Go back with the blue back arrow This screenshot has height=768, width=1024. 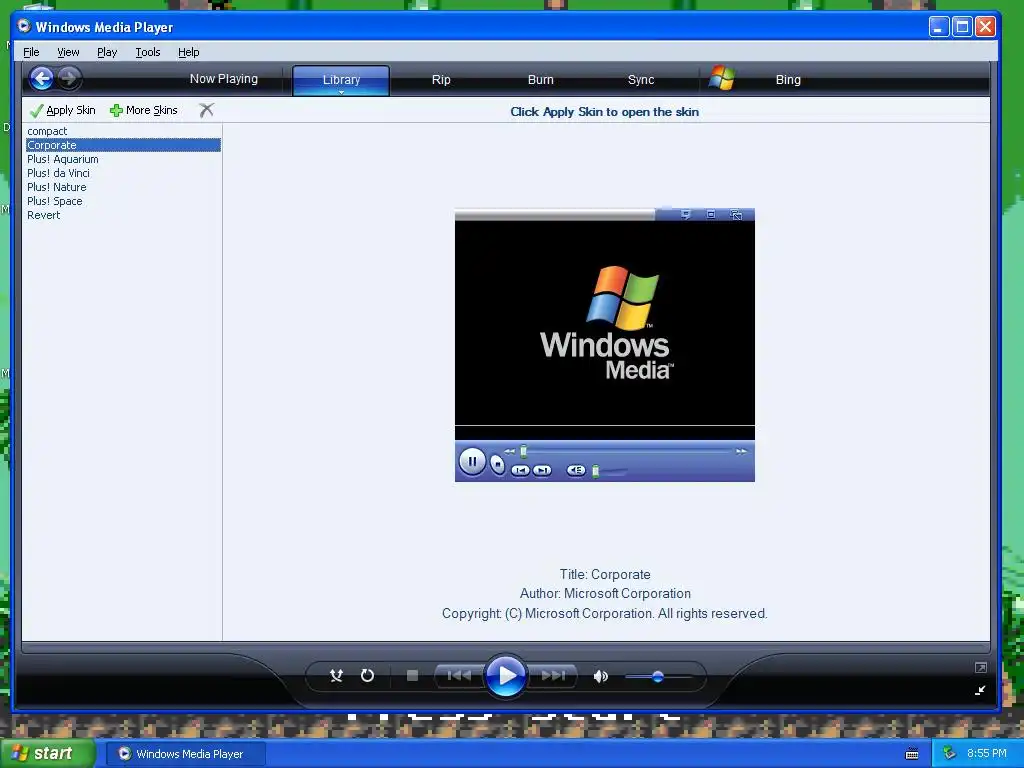pos(42,79)
